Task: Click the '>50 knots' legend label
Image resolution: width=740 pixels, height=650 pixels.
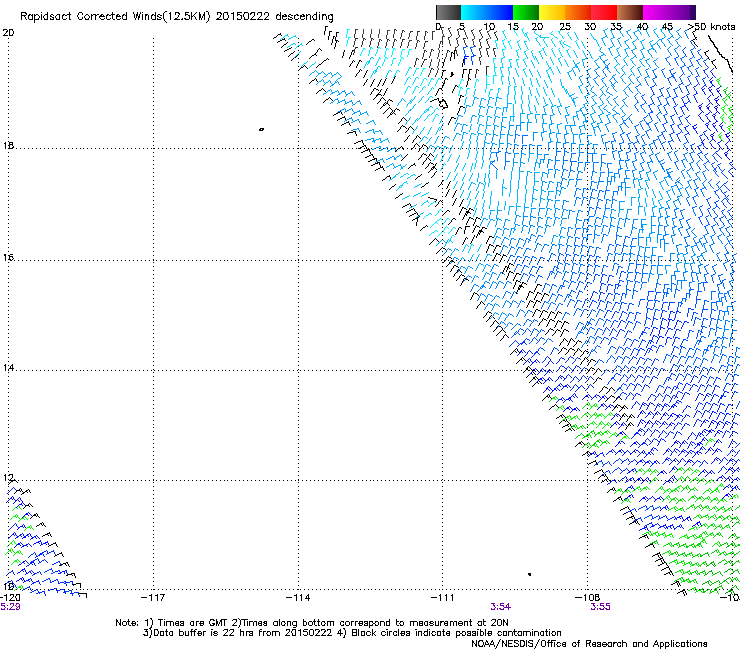Action: pos(711,26)
